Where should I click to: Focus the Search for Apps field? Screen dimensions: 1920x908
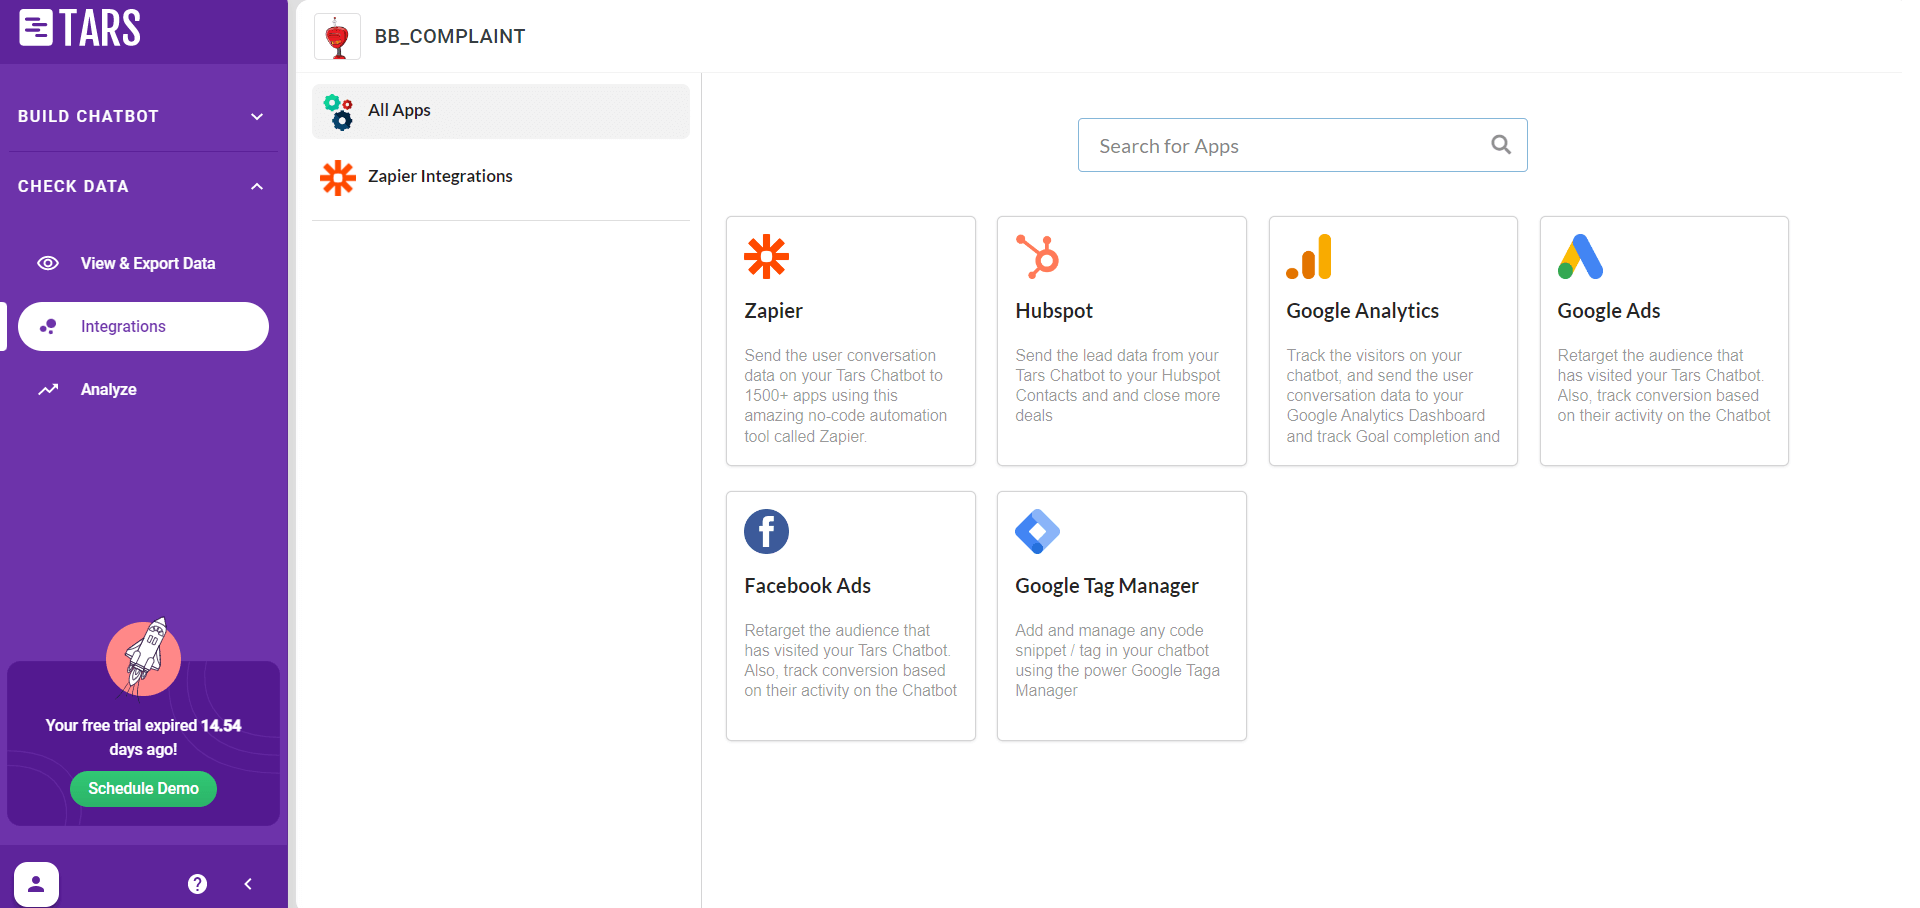(1285, 146)
